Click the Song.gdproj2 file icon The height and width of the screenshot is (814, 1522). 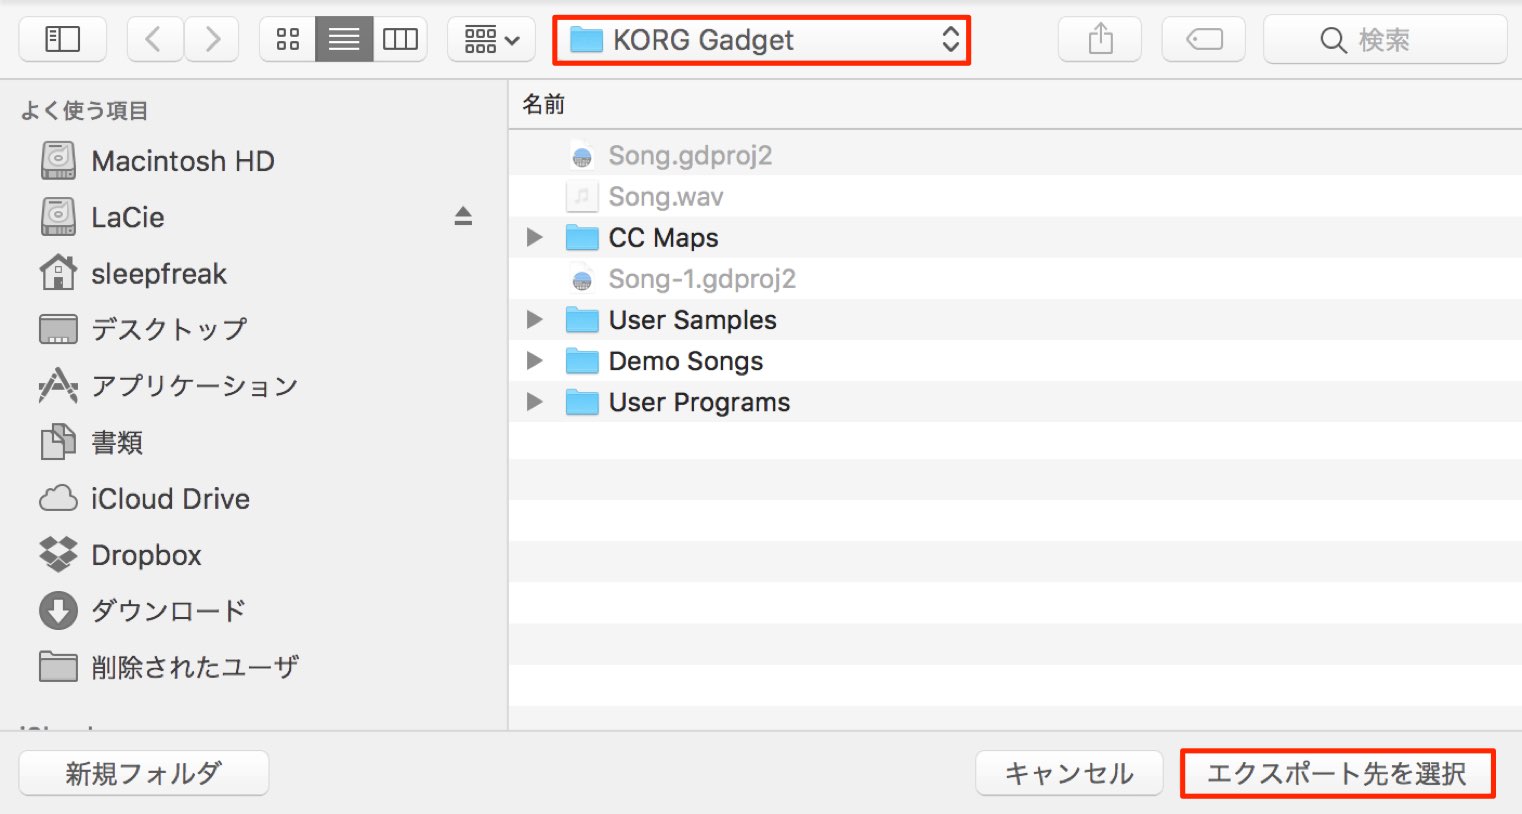(582, 155)
